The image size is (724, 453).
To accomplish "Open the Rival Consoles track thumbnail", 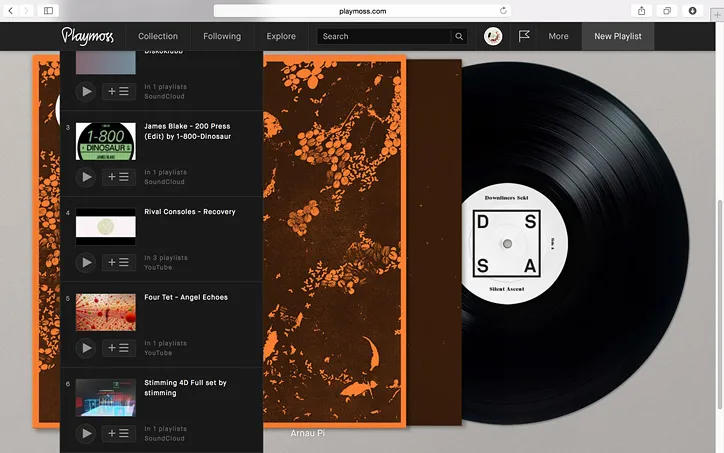I will coord(106,227).
